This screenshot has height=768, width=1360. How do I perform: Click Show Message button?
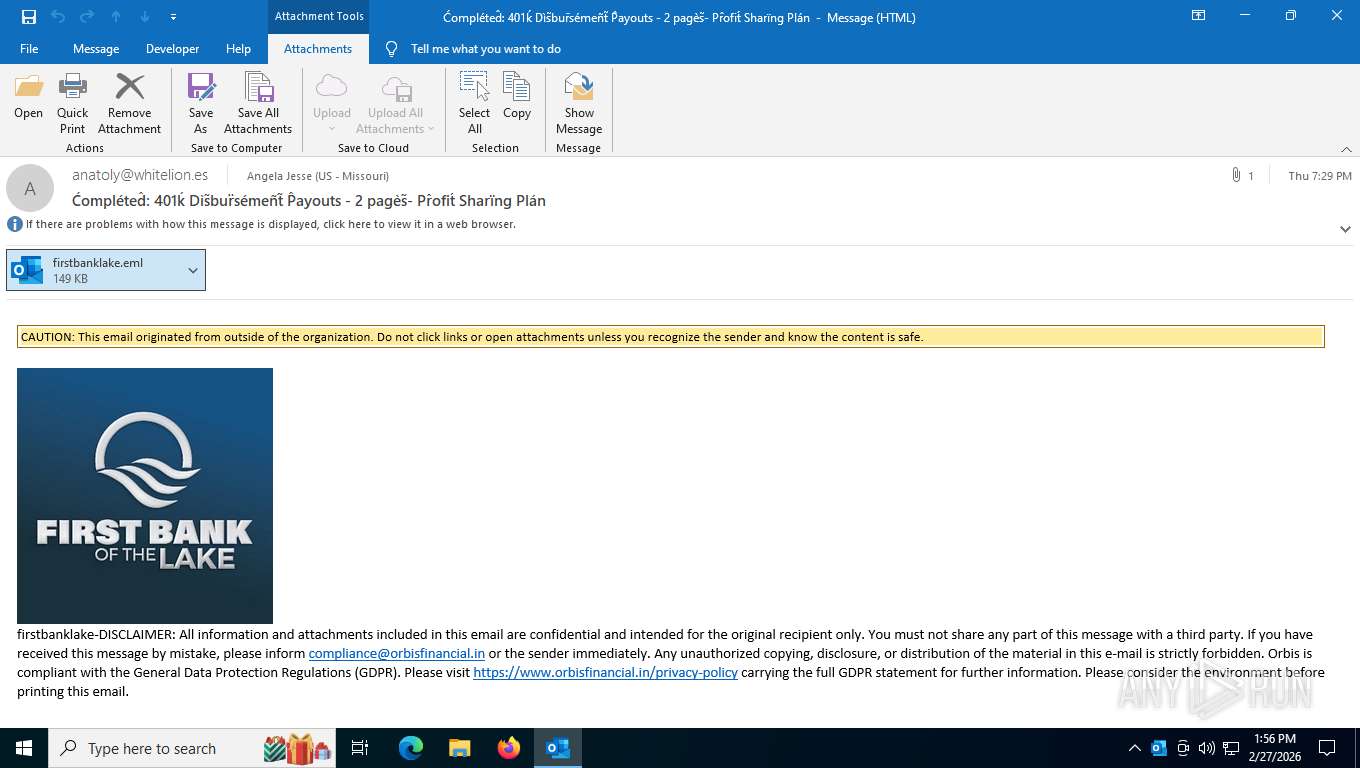click(579, 104)
